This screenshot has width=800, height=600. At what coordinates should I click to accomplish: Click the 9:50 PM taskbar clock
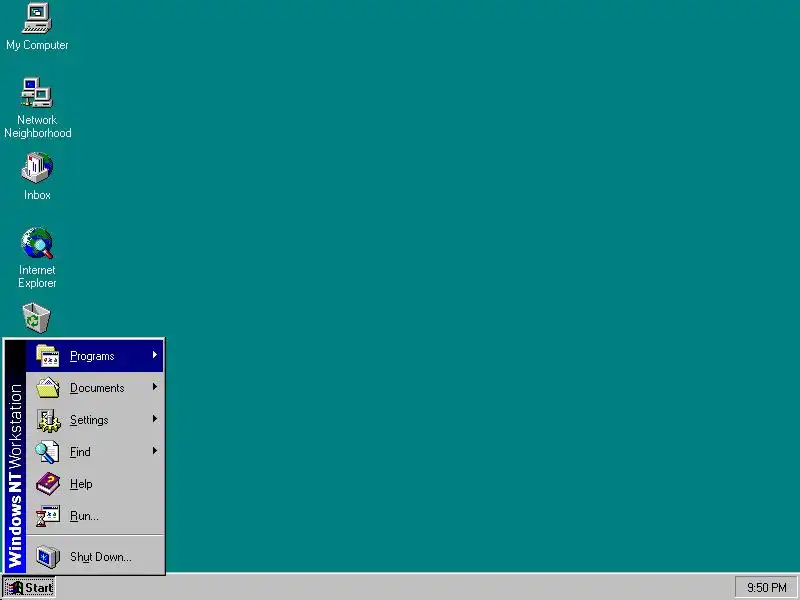point(766,588)
